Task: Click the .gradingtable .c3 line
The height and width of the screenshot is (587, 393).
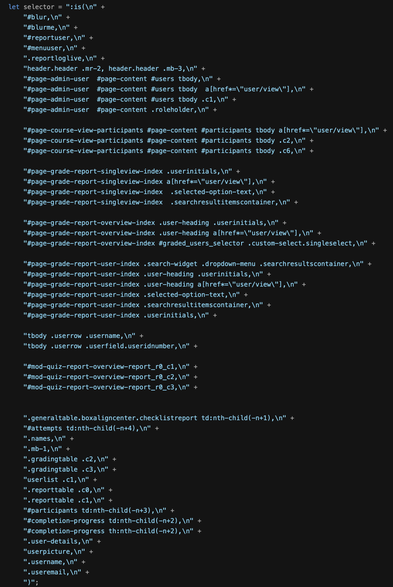Action: 70,469
